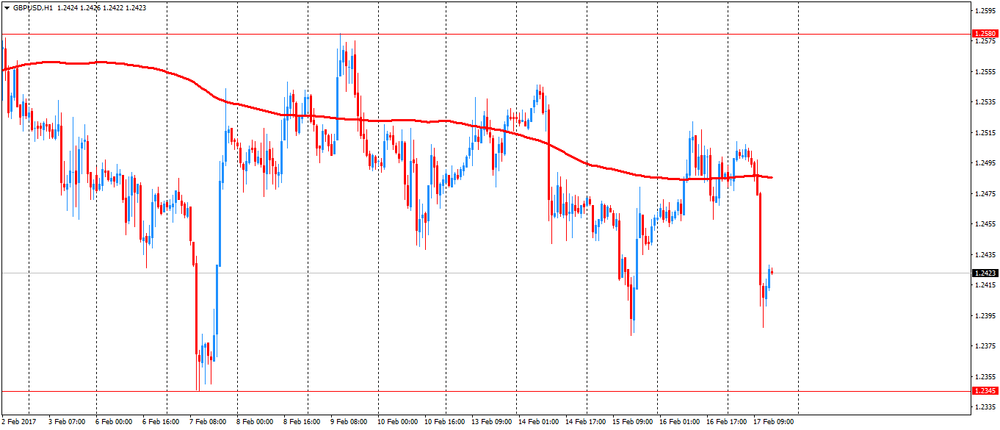Click the GBPUSD,H1 chart title text

click(32, 8)
